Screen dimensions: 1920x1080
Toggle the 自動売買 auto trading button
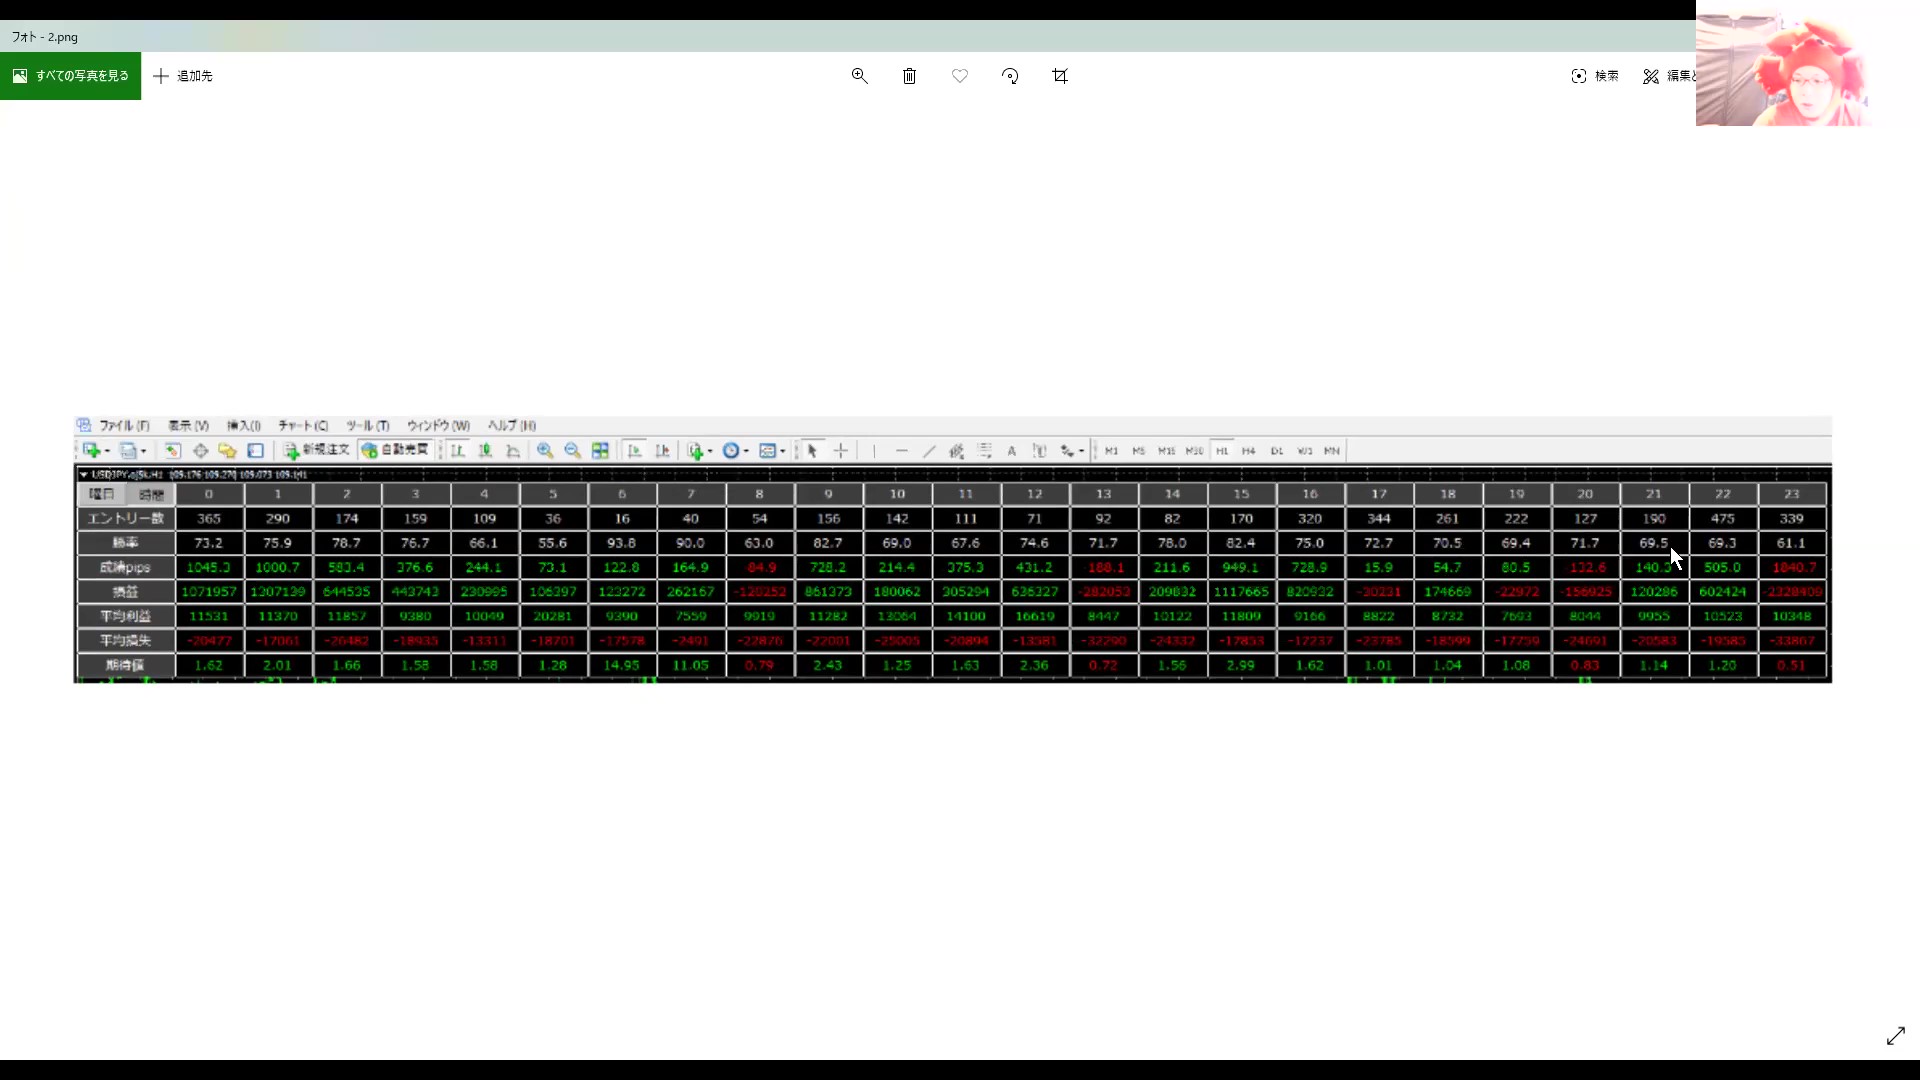395,450
